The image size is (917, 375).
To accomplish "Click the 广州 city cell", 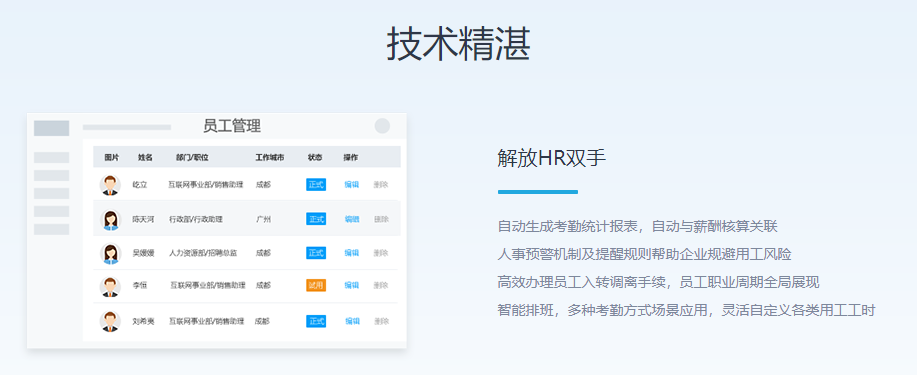I will tap(263, 219).
